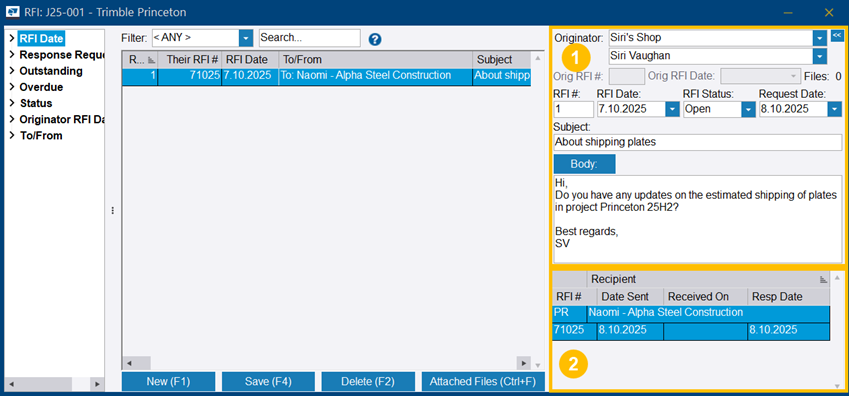Viewport: 850px width, 396px height.
Task: Open the Request Date picker dropdown
Action: (x=835, y=109)
